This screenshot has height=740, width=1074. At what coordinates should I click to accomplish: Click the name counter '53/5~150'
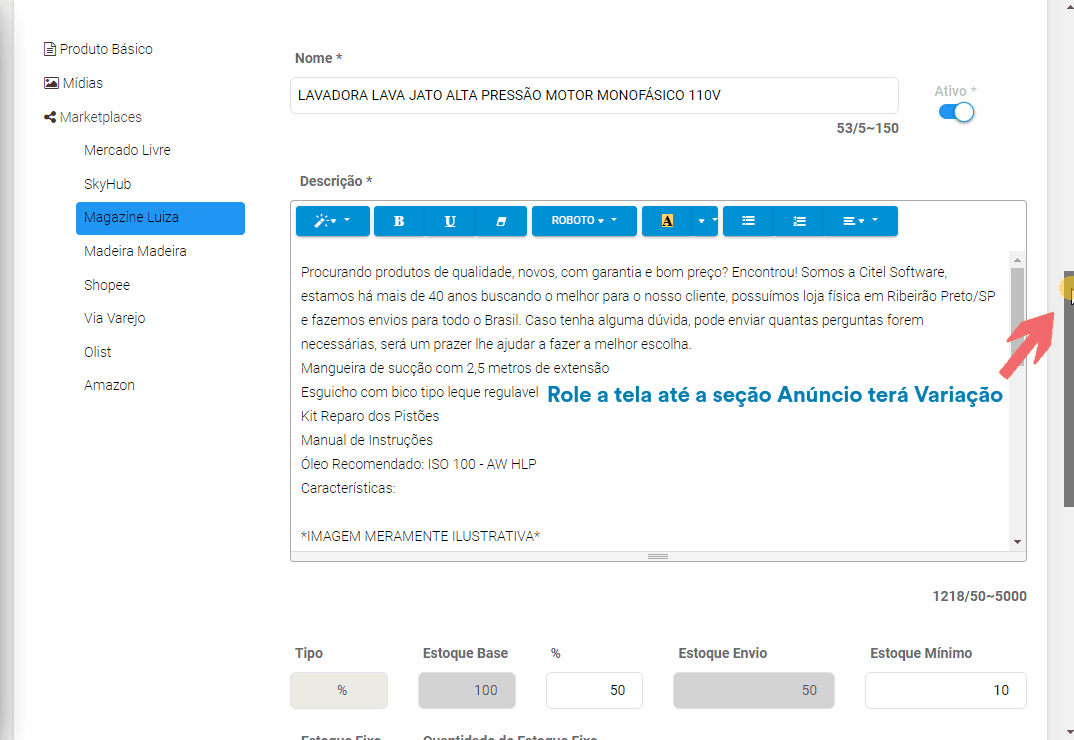tap(867, 128)
